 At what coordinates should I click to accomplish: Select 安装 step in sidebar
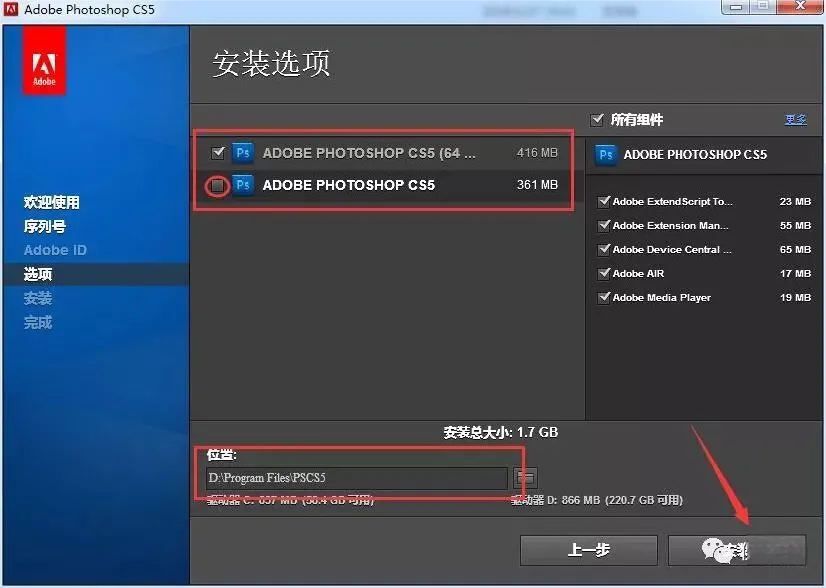(x=38, y=298)
